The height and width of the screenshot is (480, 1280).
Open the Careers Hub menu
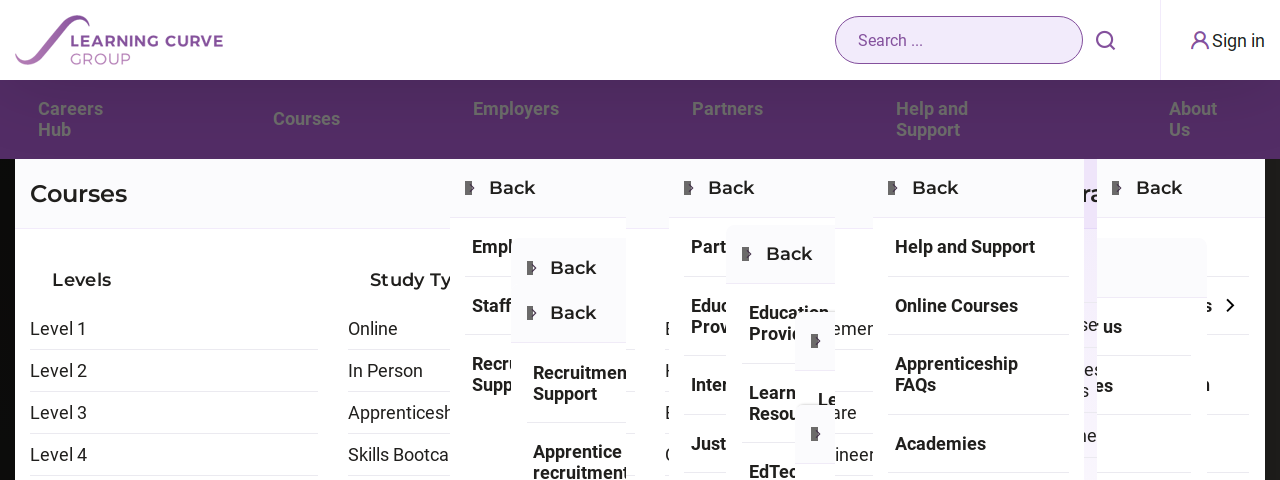[x=70, y=119]
